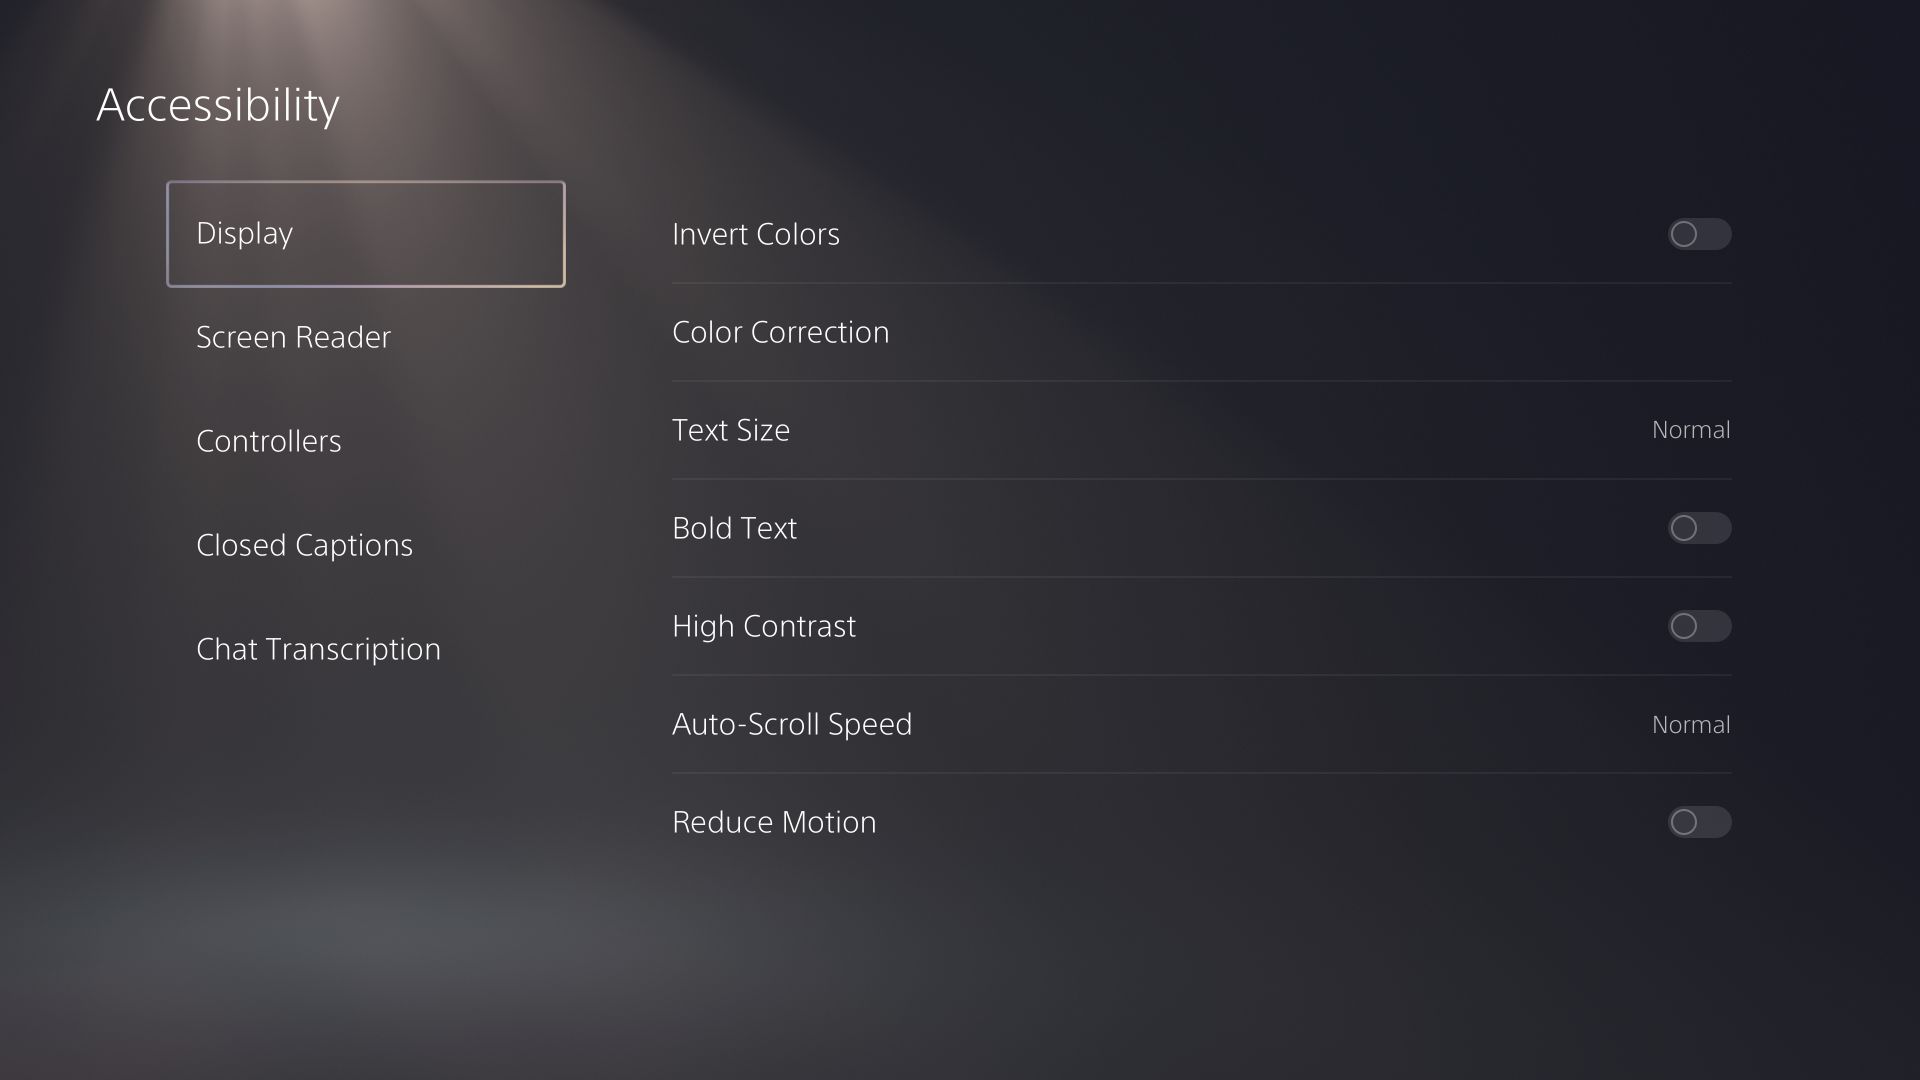Click the Text Size label

tap(730, 430)
